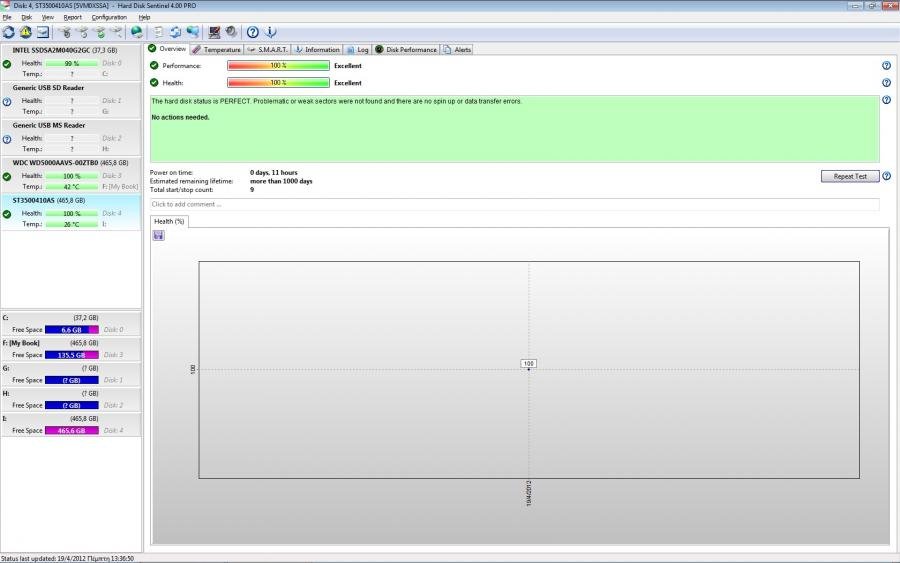Click the refresh icon in the toolbar

(x=9, y=32)
